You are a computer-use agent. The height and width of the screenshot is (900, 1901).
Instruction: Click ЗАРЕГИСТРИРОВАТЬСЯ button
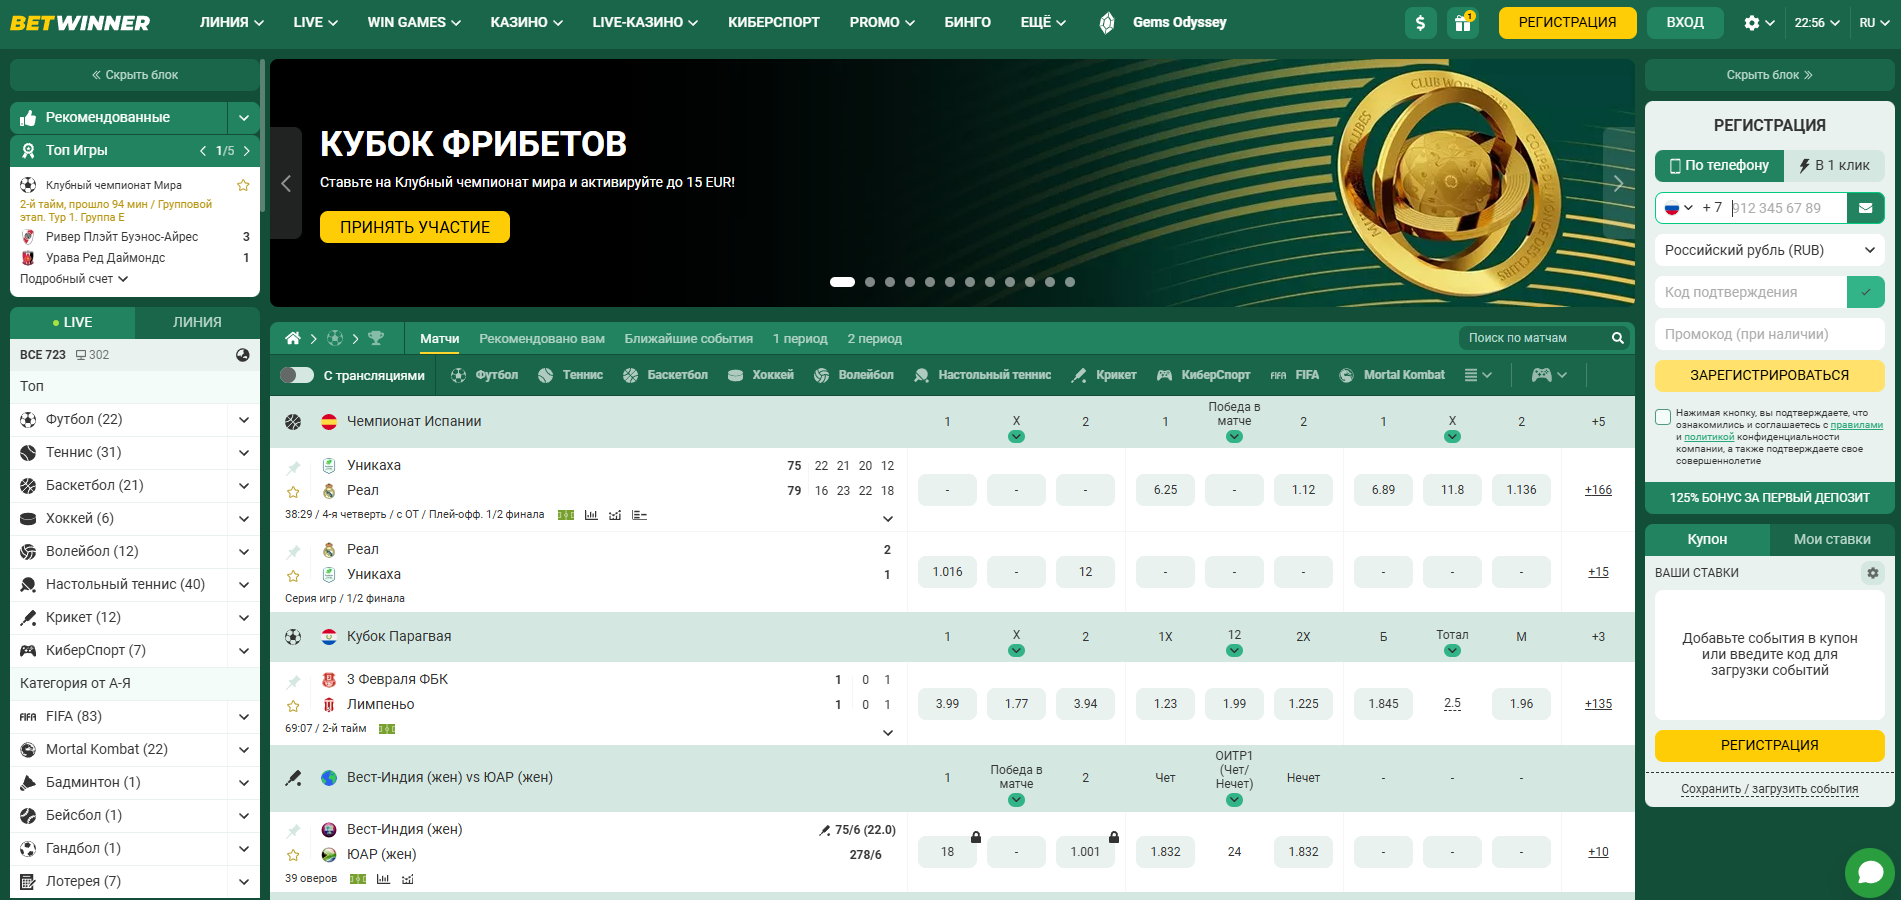coord(1770,375)
